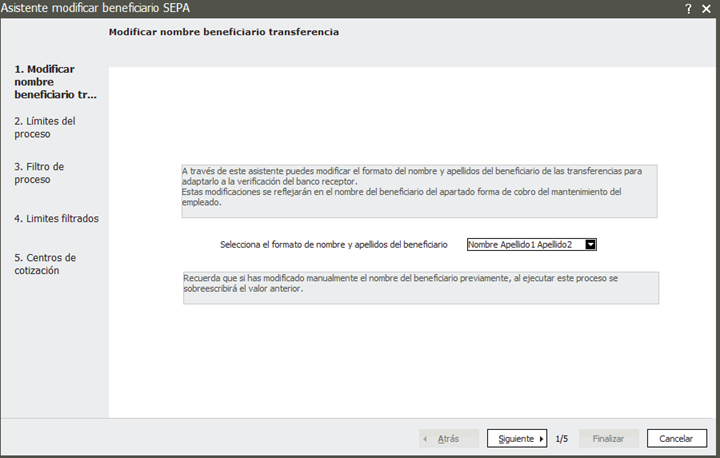Viewport: 720px width, 458px height.
Task: Jump to step 5 Centros de cotización
Action: tap(45, 263)
